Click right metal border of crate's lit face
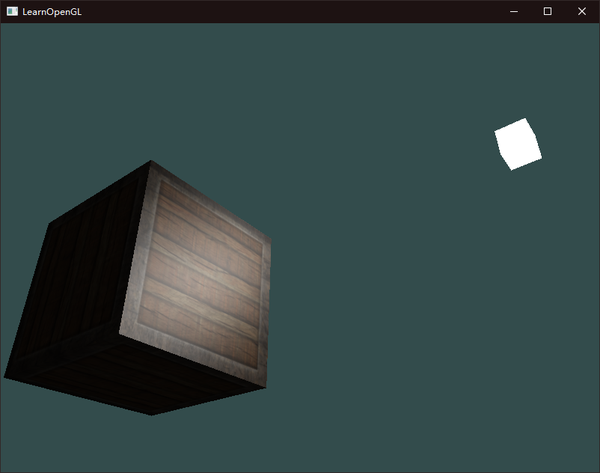Image resolution: width=600 pixels, height=473 pixels. tap(264, 310)
